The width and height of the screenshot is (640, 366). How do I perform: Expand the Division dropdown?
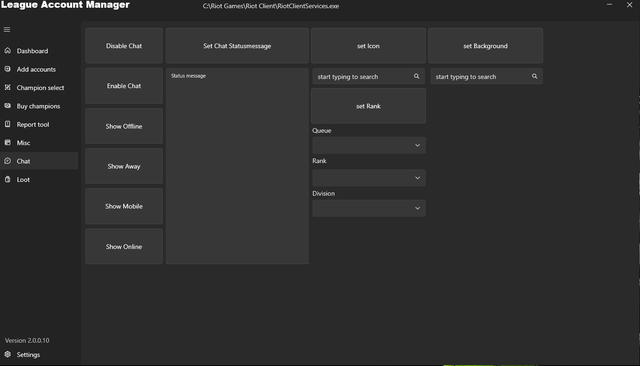point(369,208)
